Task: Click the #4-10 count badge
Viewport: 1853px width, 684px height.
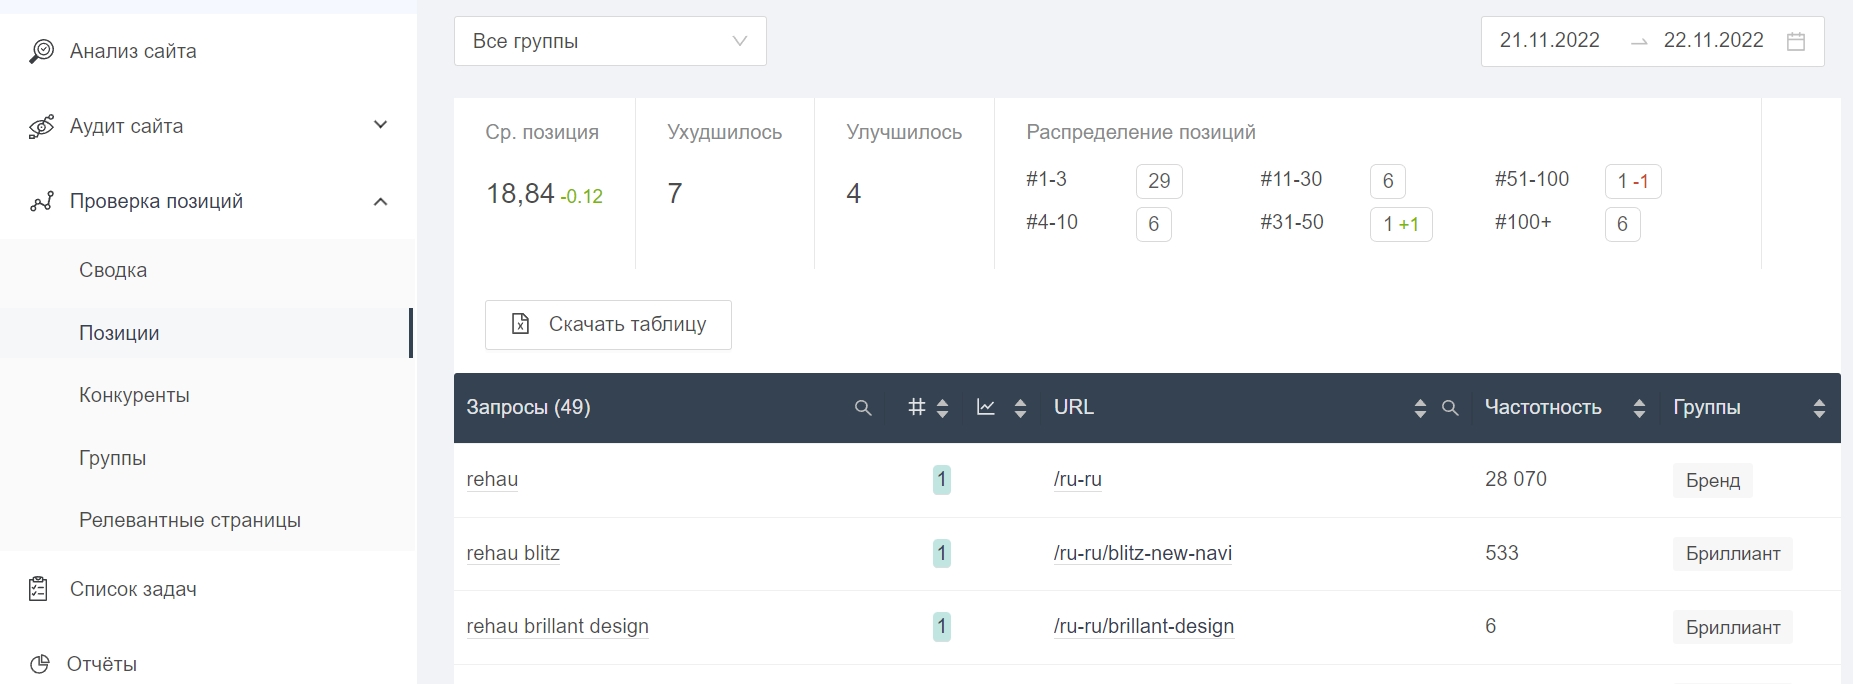Action: [1153, 224]
